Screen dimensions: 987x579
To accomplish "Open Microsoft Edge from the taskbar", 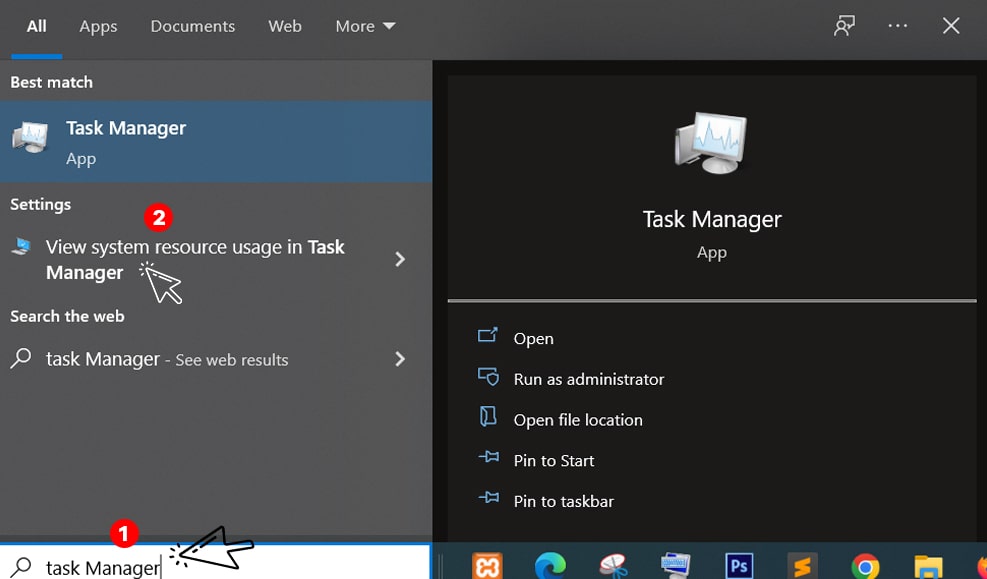I will [x=550, y=565].
